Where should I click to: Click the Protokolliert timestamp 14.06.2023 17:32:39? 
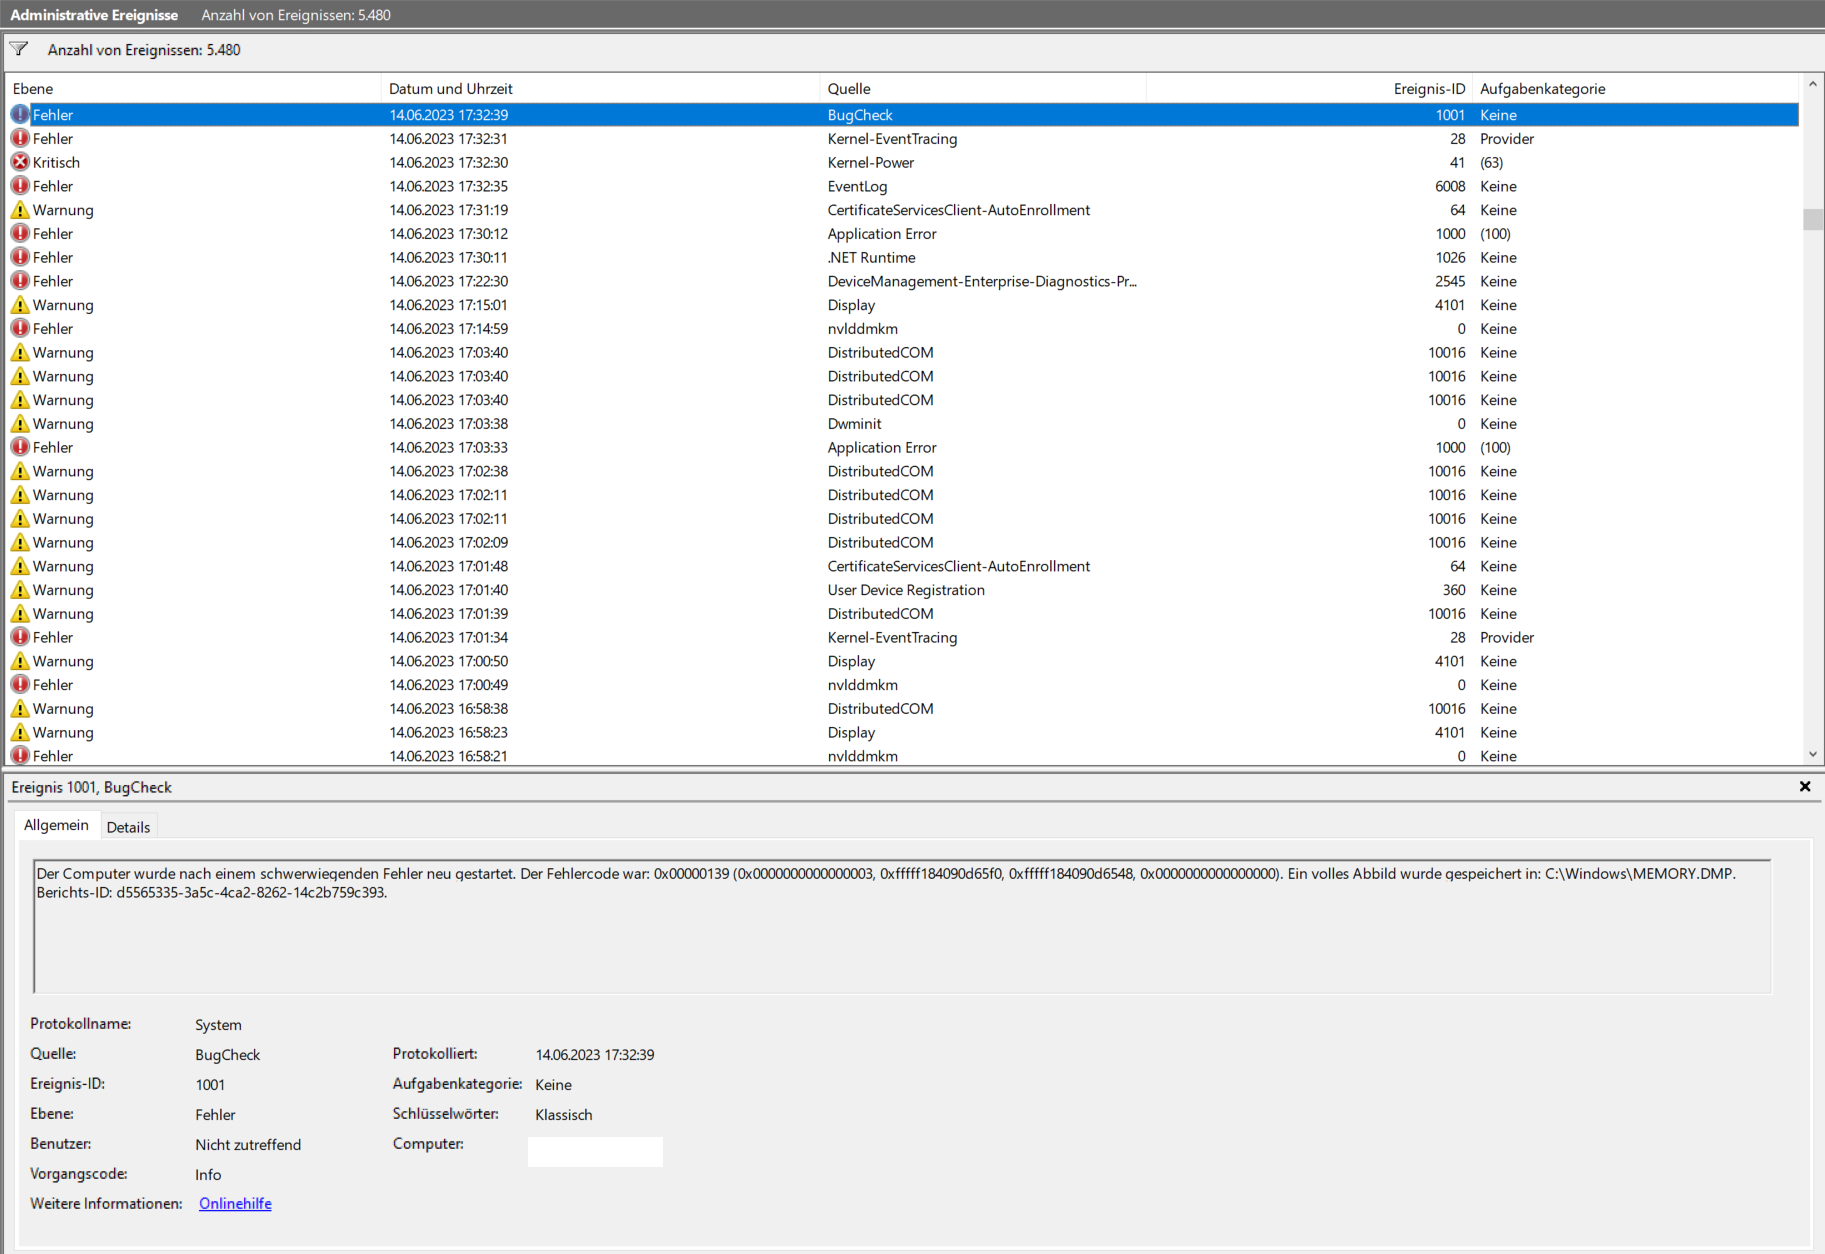coord(595,1055)
